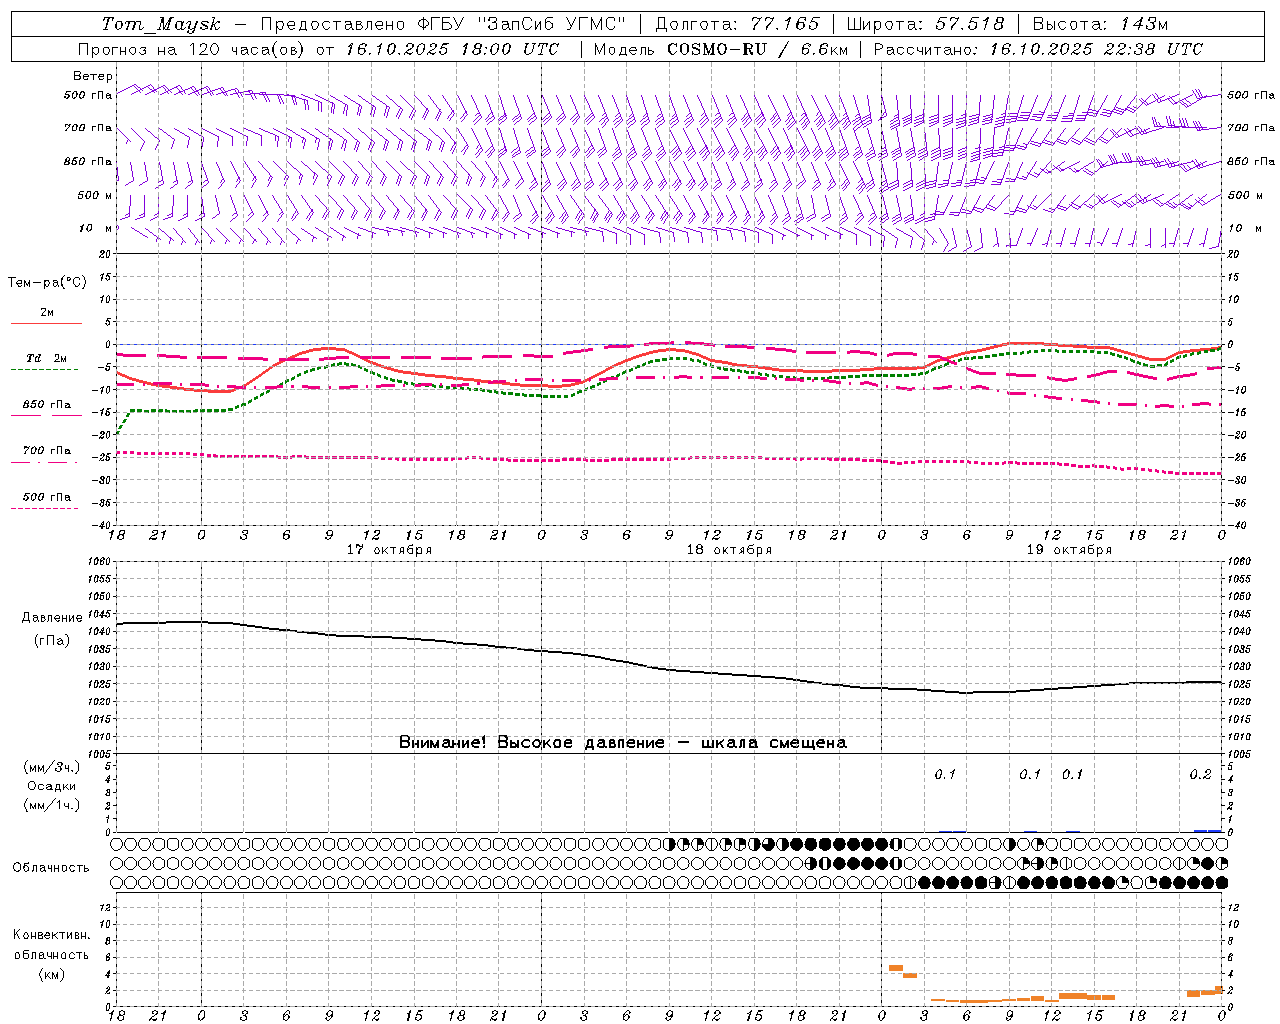Viewport: 1280px width, 1024px height.
Task: Click the 18 октября date label
Action: coord(729,550)
